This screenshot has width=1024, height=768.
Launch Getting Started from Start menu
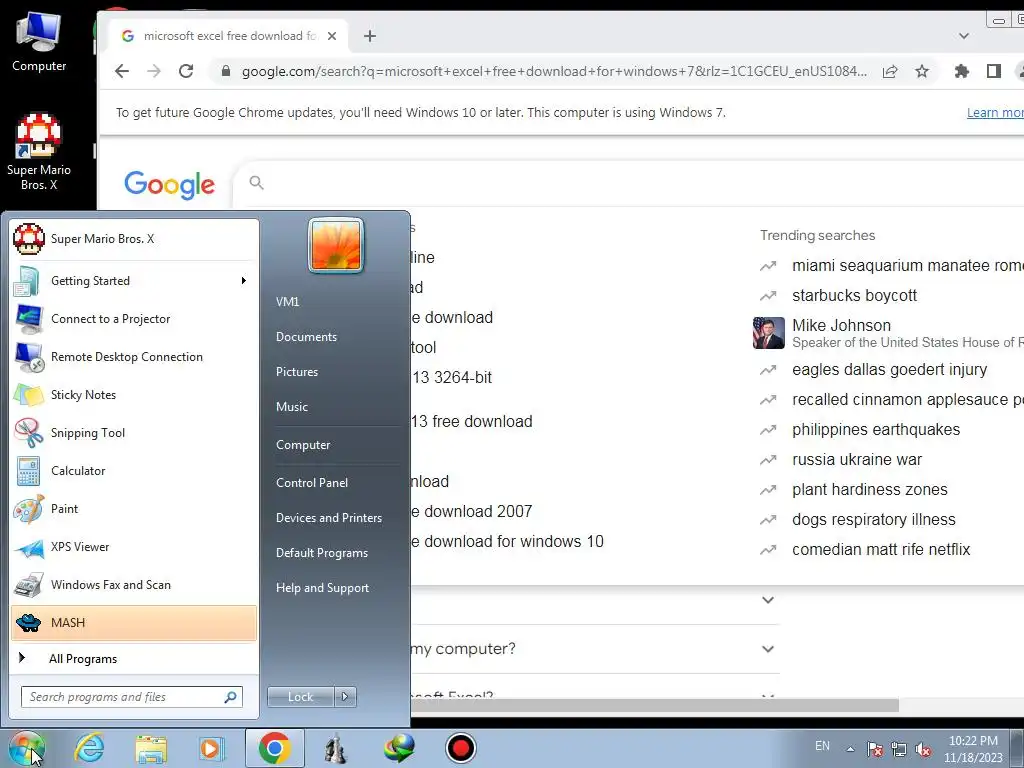[134, 281]
